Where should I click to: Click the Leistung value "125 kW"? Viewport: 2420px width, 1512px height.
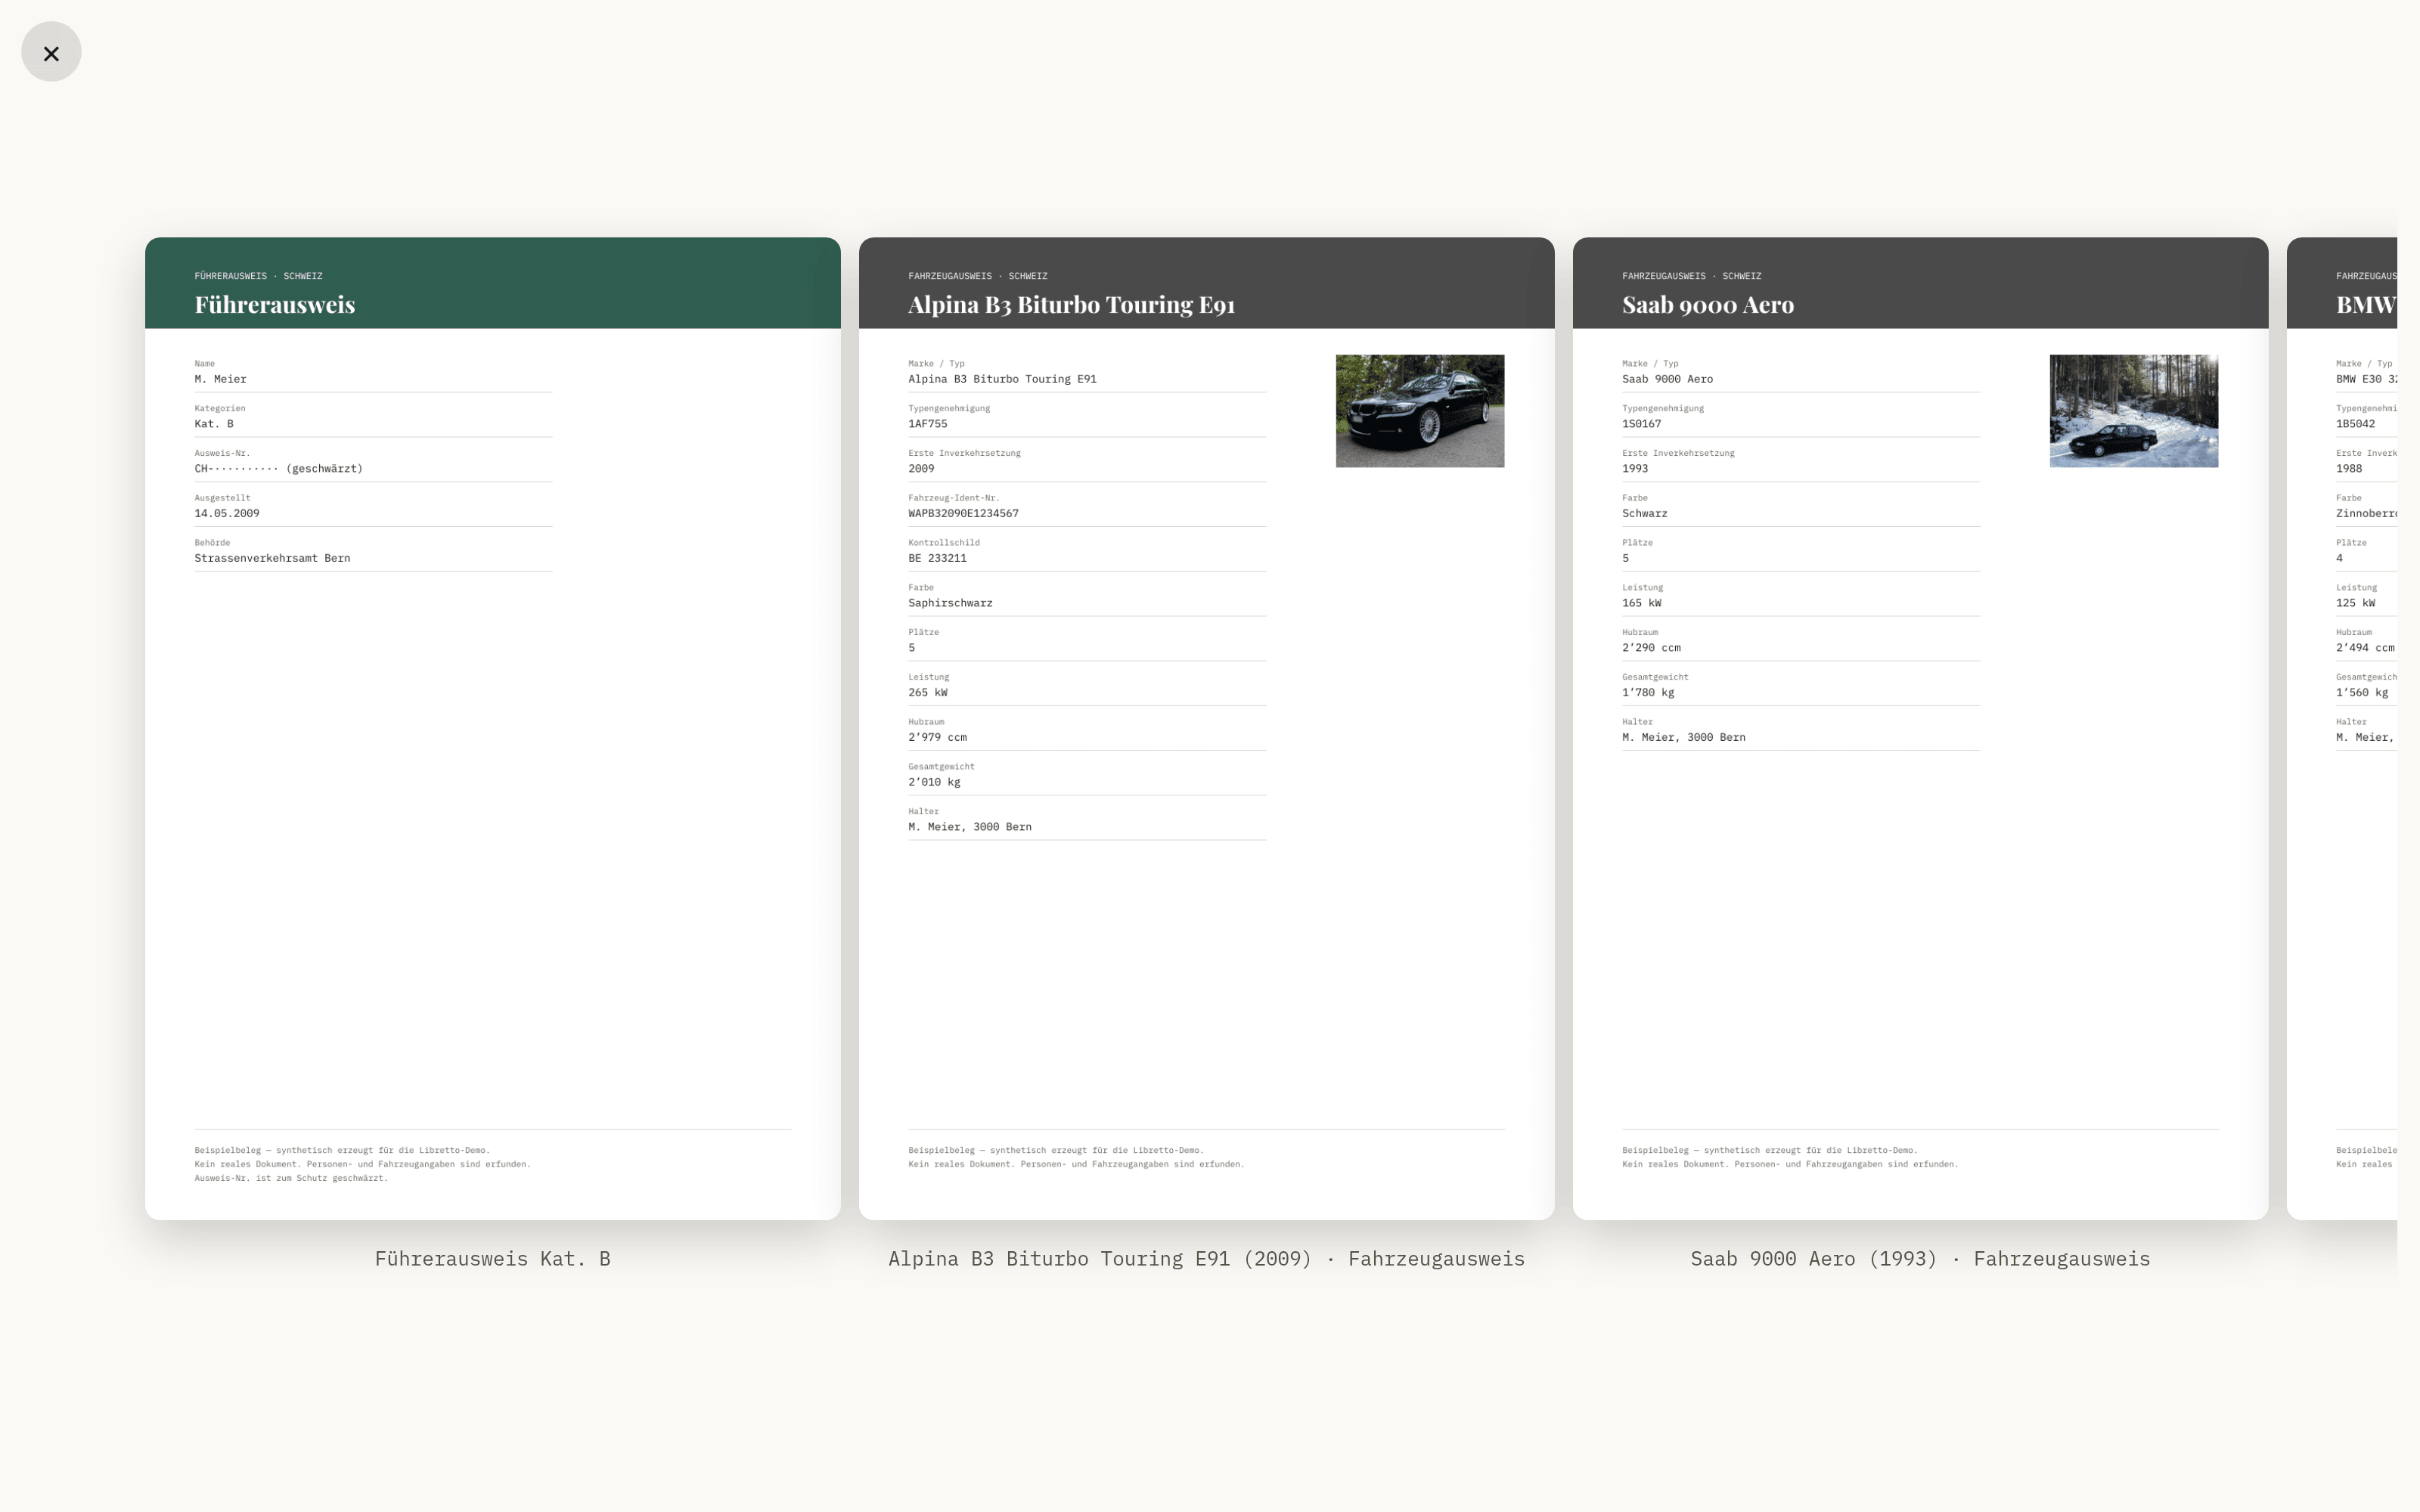2355,604
